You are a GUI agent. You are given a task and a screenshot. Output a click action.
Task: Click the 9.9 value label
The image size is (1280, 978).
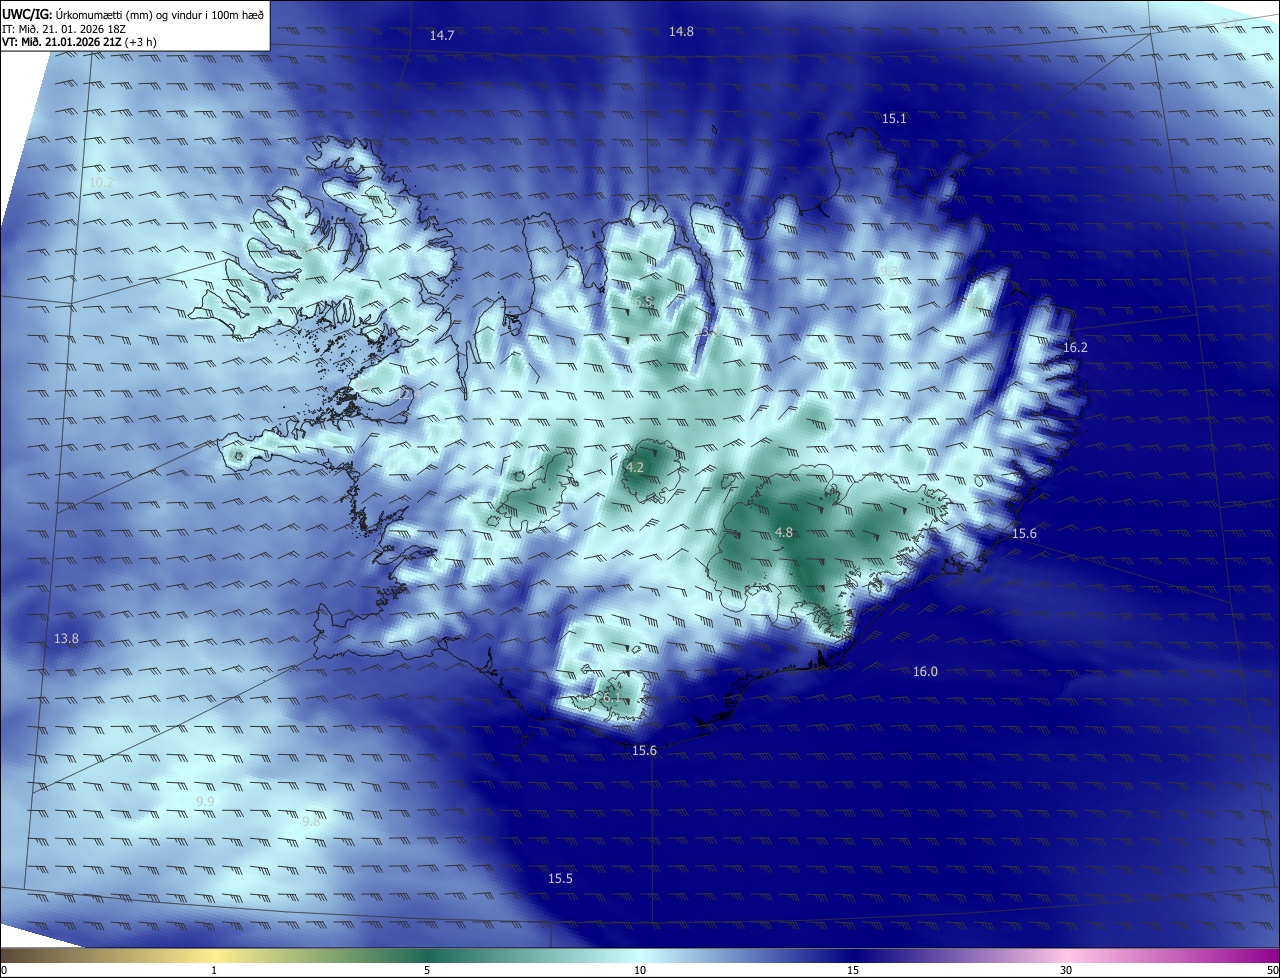[x=205, y=802]
